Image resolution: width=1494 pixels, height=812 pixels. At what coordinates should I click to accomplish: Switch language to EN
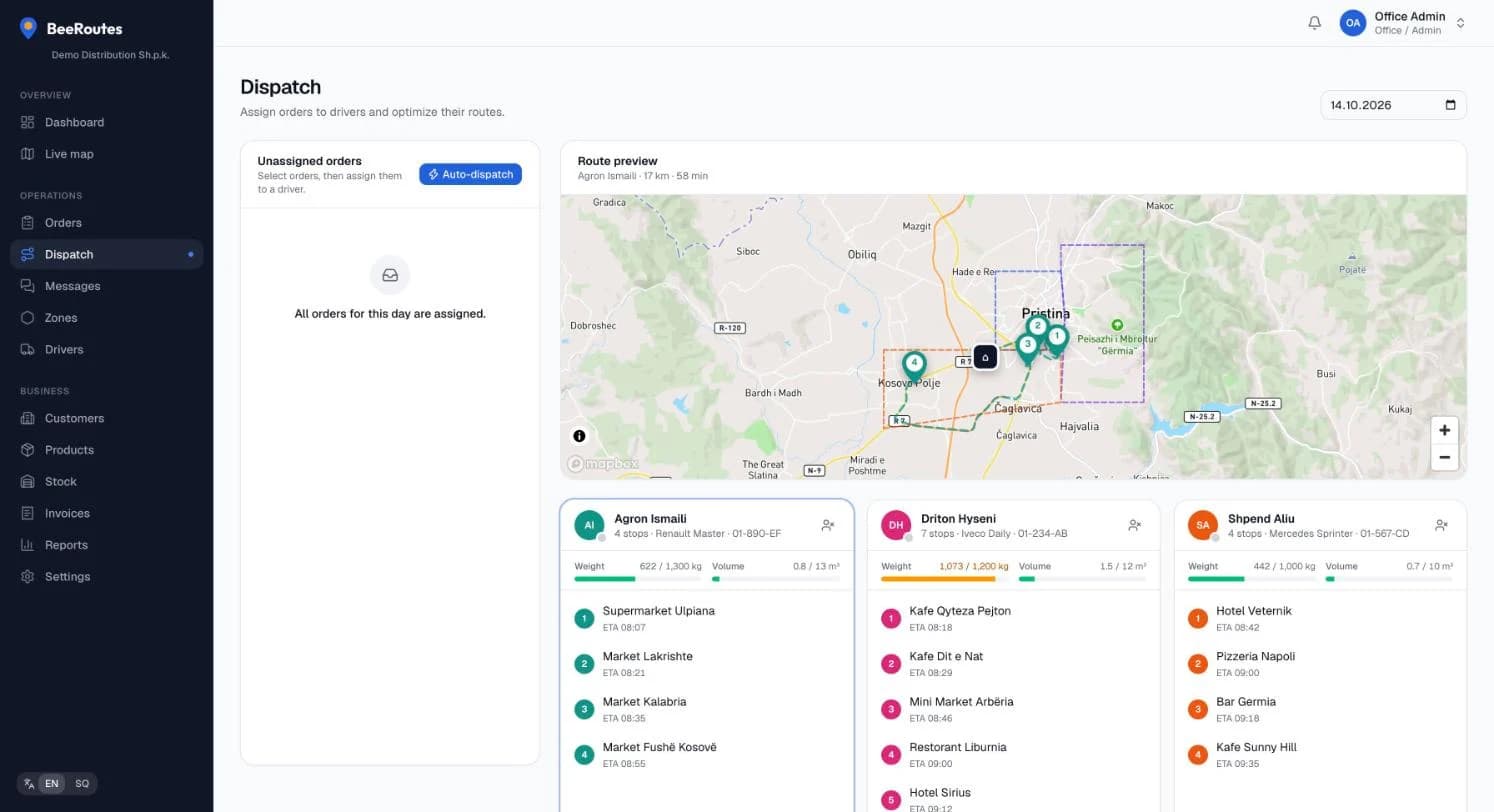(x=52, y=784)
